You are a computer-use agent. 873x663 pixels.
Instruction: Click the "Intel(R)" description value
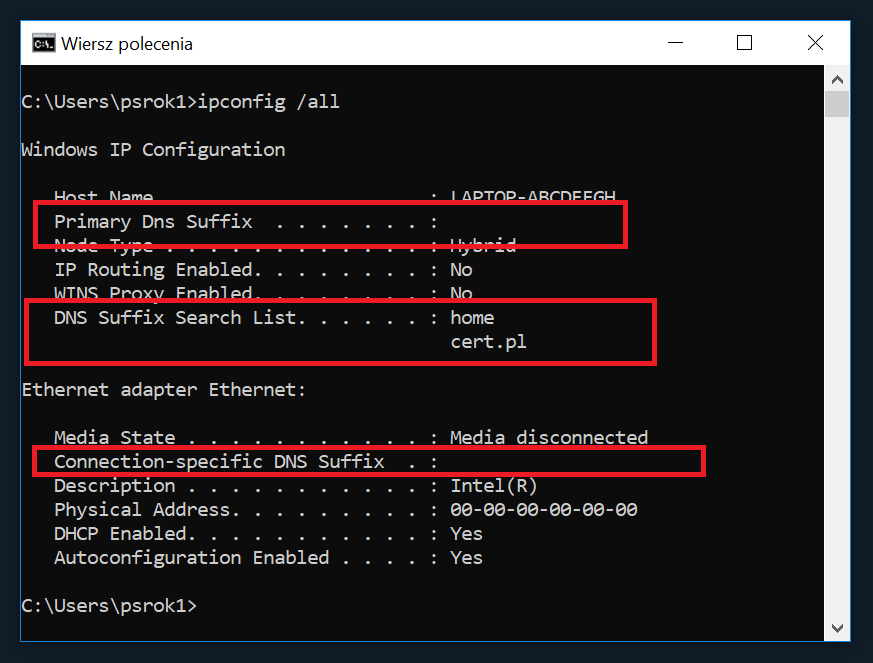tap(494, 486)
